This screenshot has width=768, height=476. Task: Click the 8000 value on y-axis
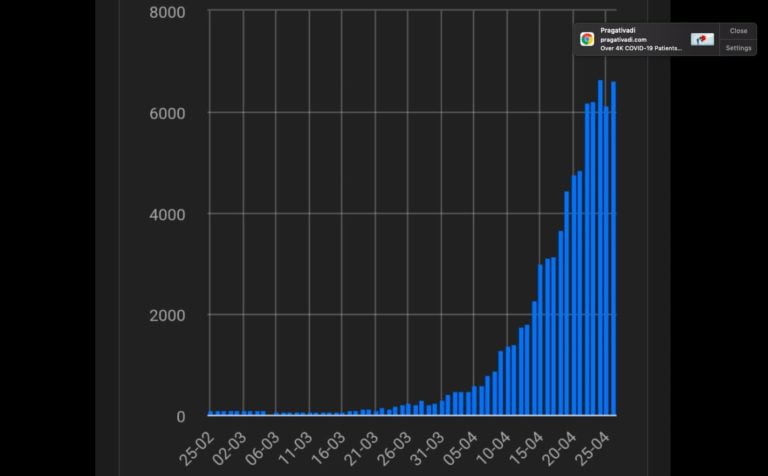pyautogui.click(x=166, y=12)
